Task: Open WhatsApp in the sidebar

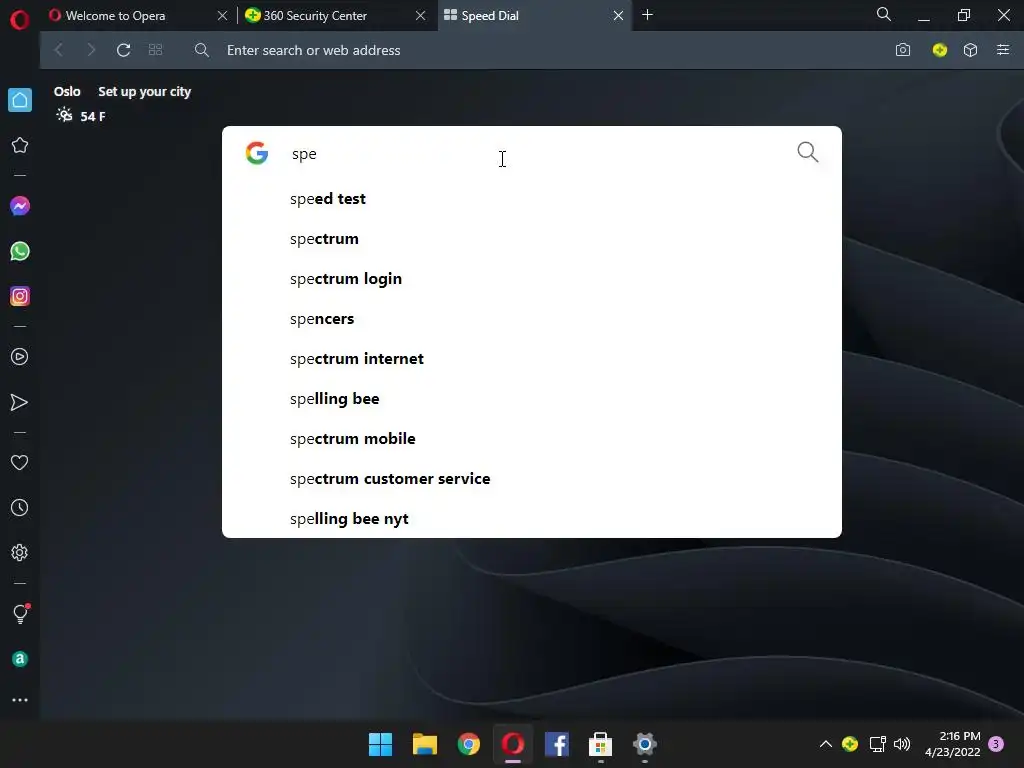Action: coord(20,251)
